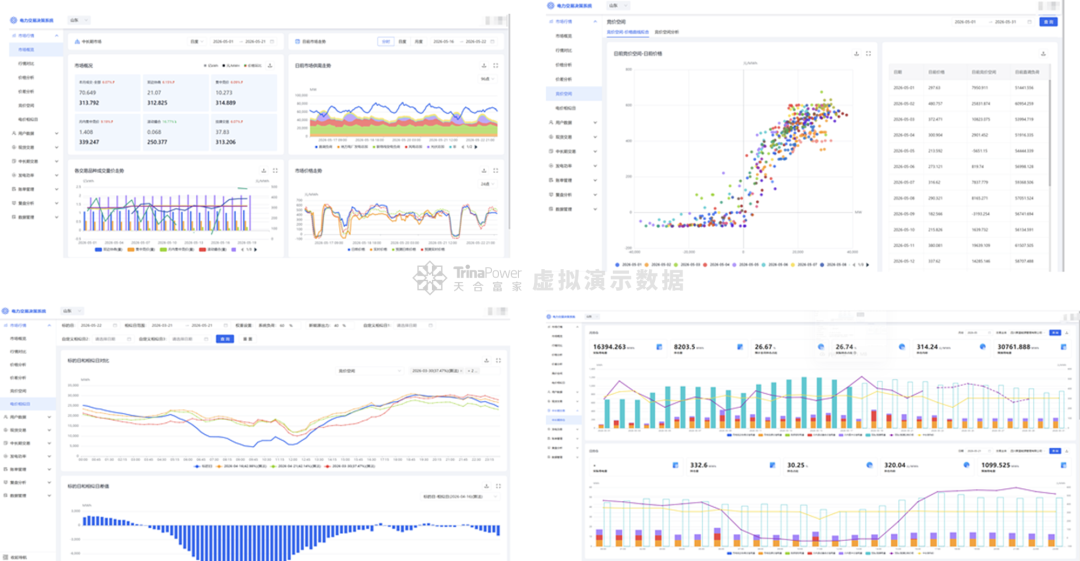Download the 日前竞价空间-日前价格 scatter chart

(857, 53)
